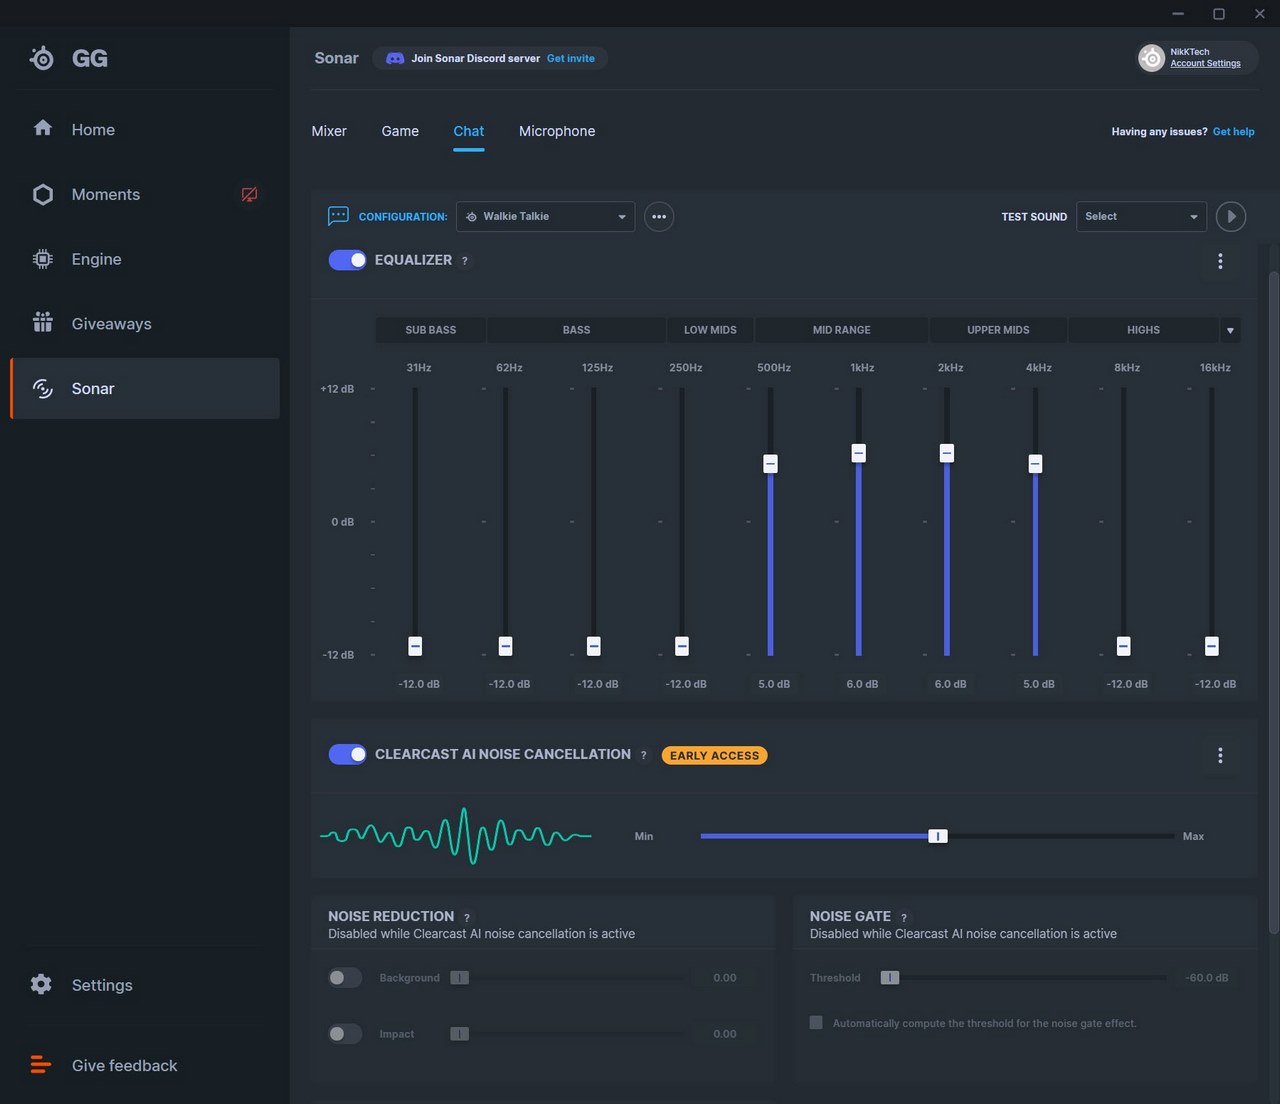Click the Noise Gate Threshold slider handle
The height and width of the screenshot is (1104, 1280).
click(x=890, y=977)
